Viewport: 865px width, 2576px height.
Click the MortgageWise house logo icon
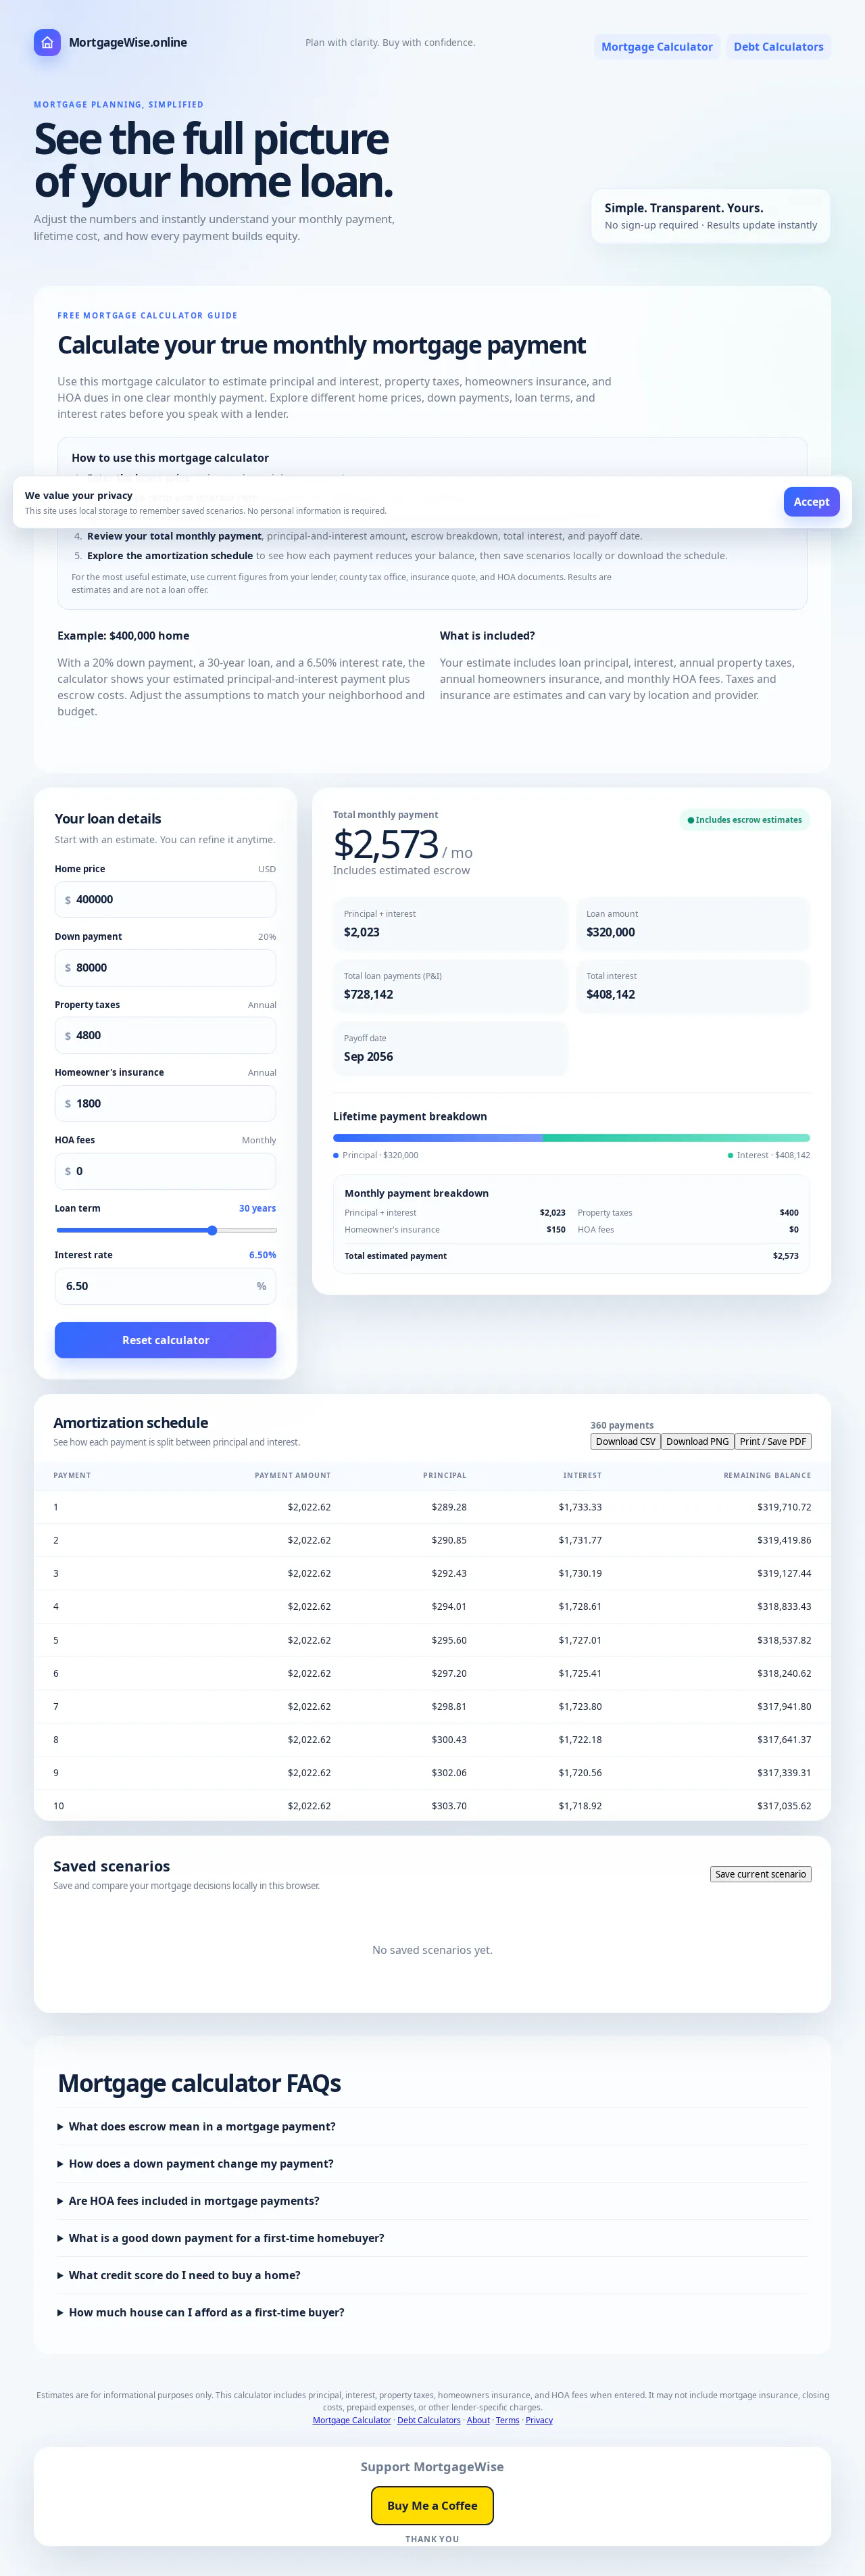click(x=47, y=43)
